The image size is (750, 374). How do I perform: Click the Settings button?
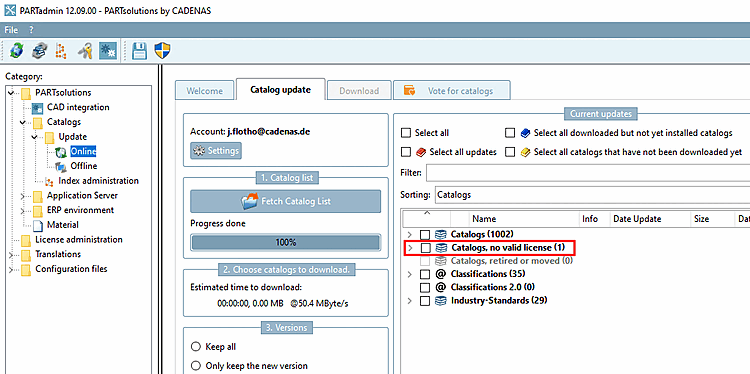point(215,151)
